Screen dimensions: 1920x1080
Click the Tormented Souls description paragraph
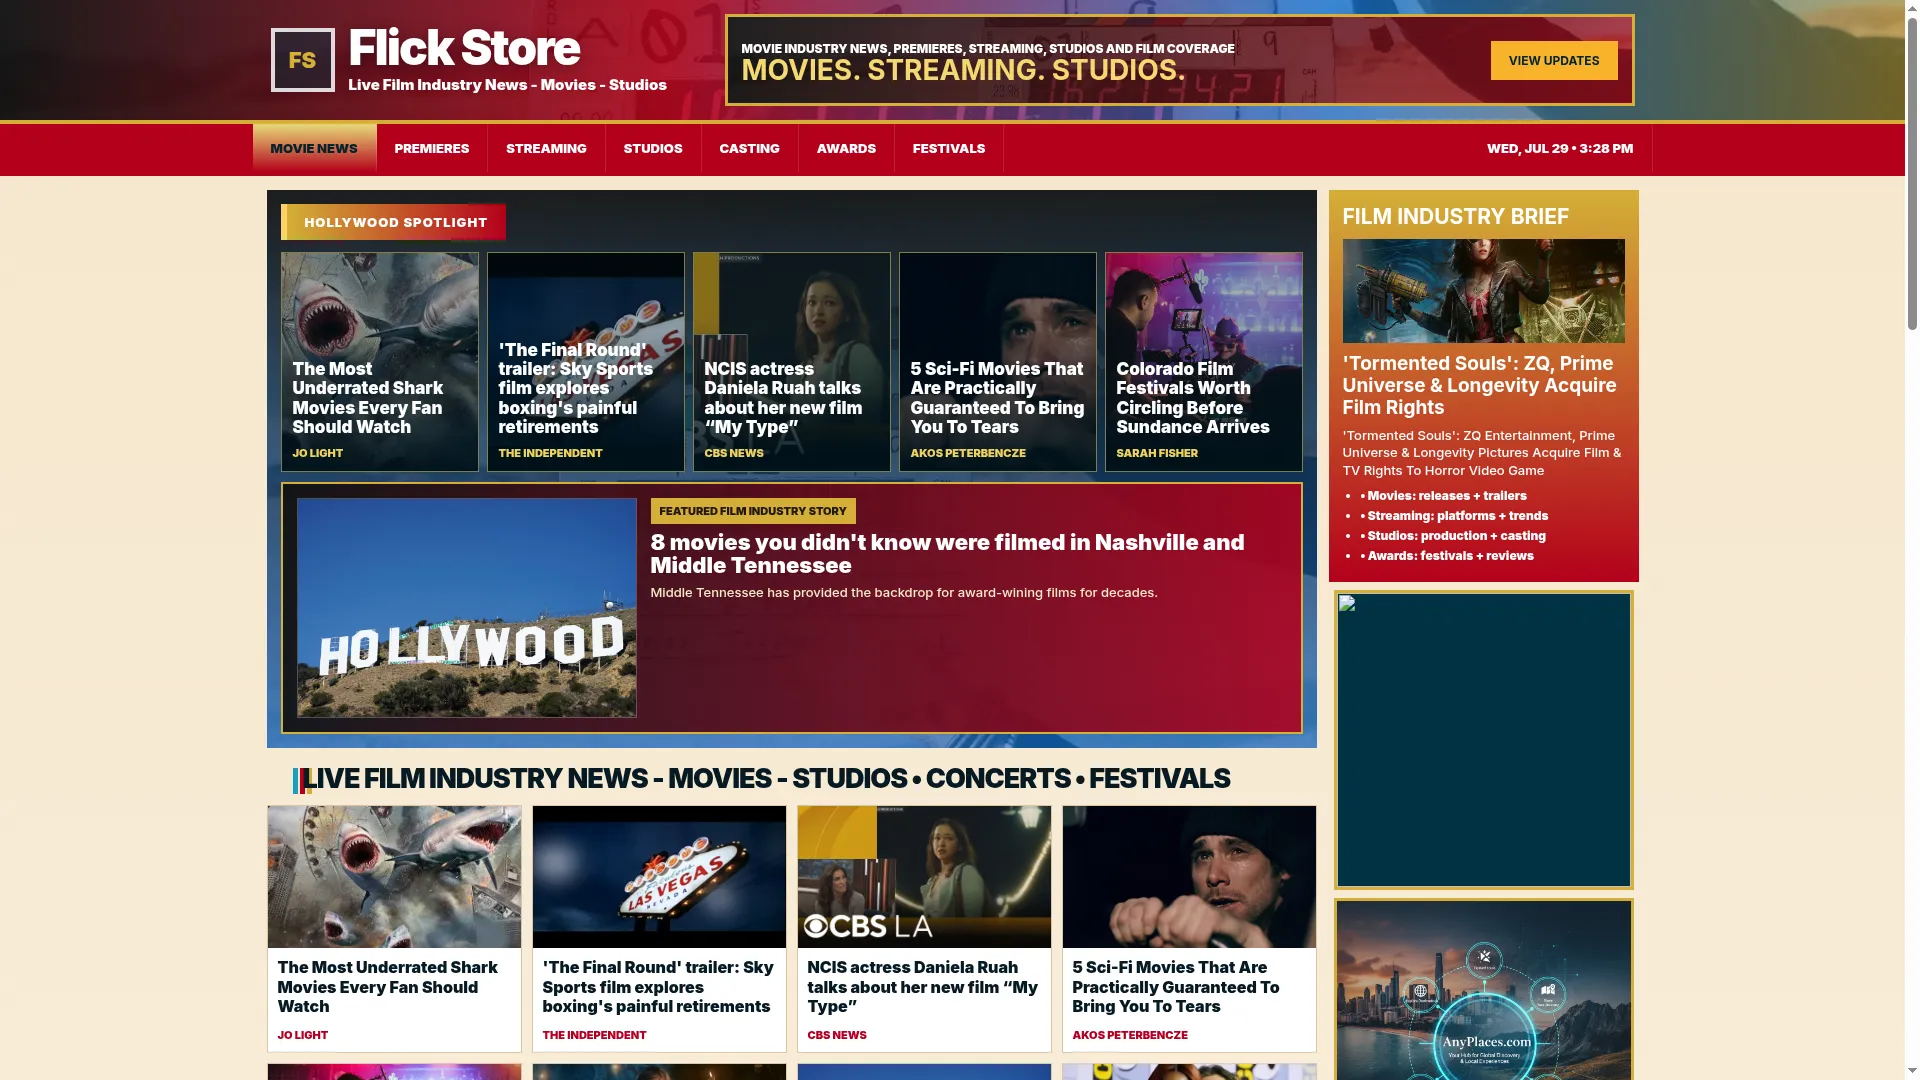(1482, 453)
